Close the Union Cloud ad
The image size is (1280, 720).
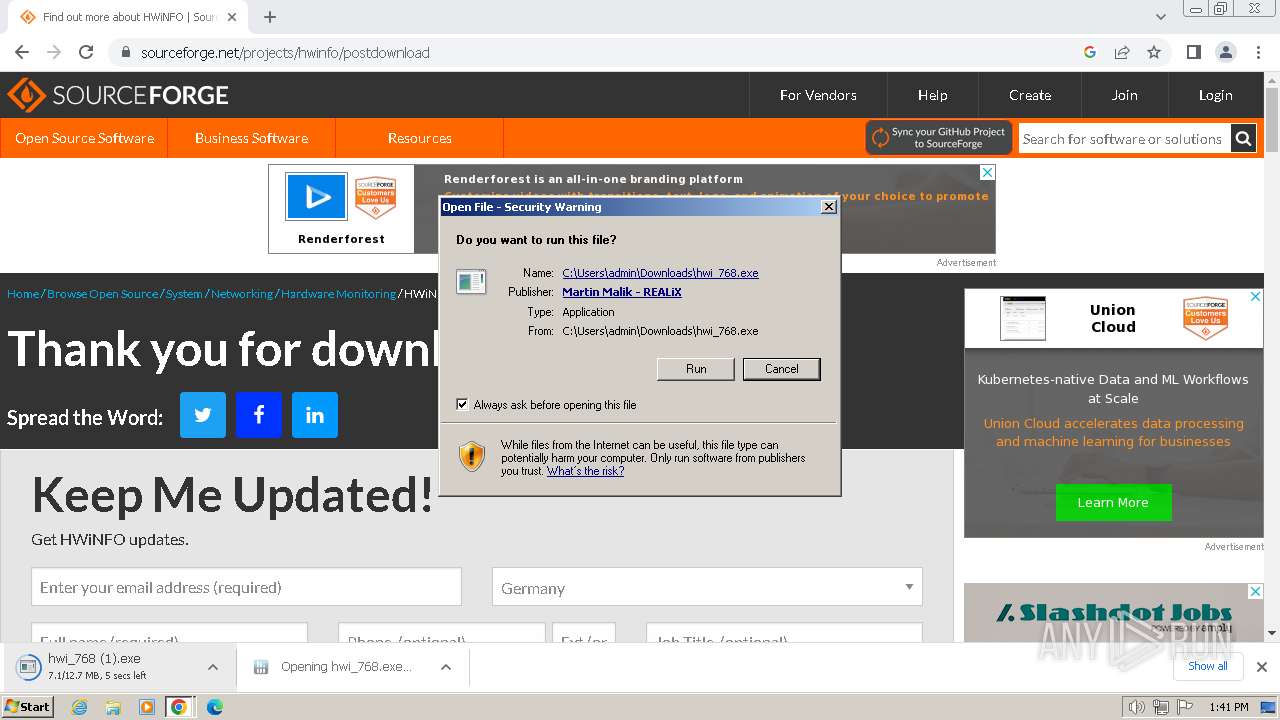coord(1255,297)
